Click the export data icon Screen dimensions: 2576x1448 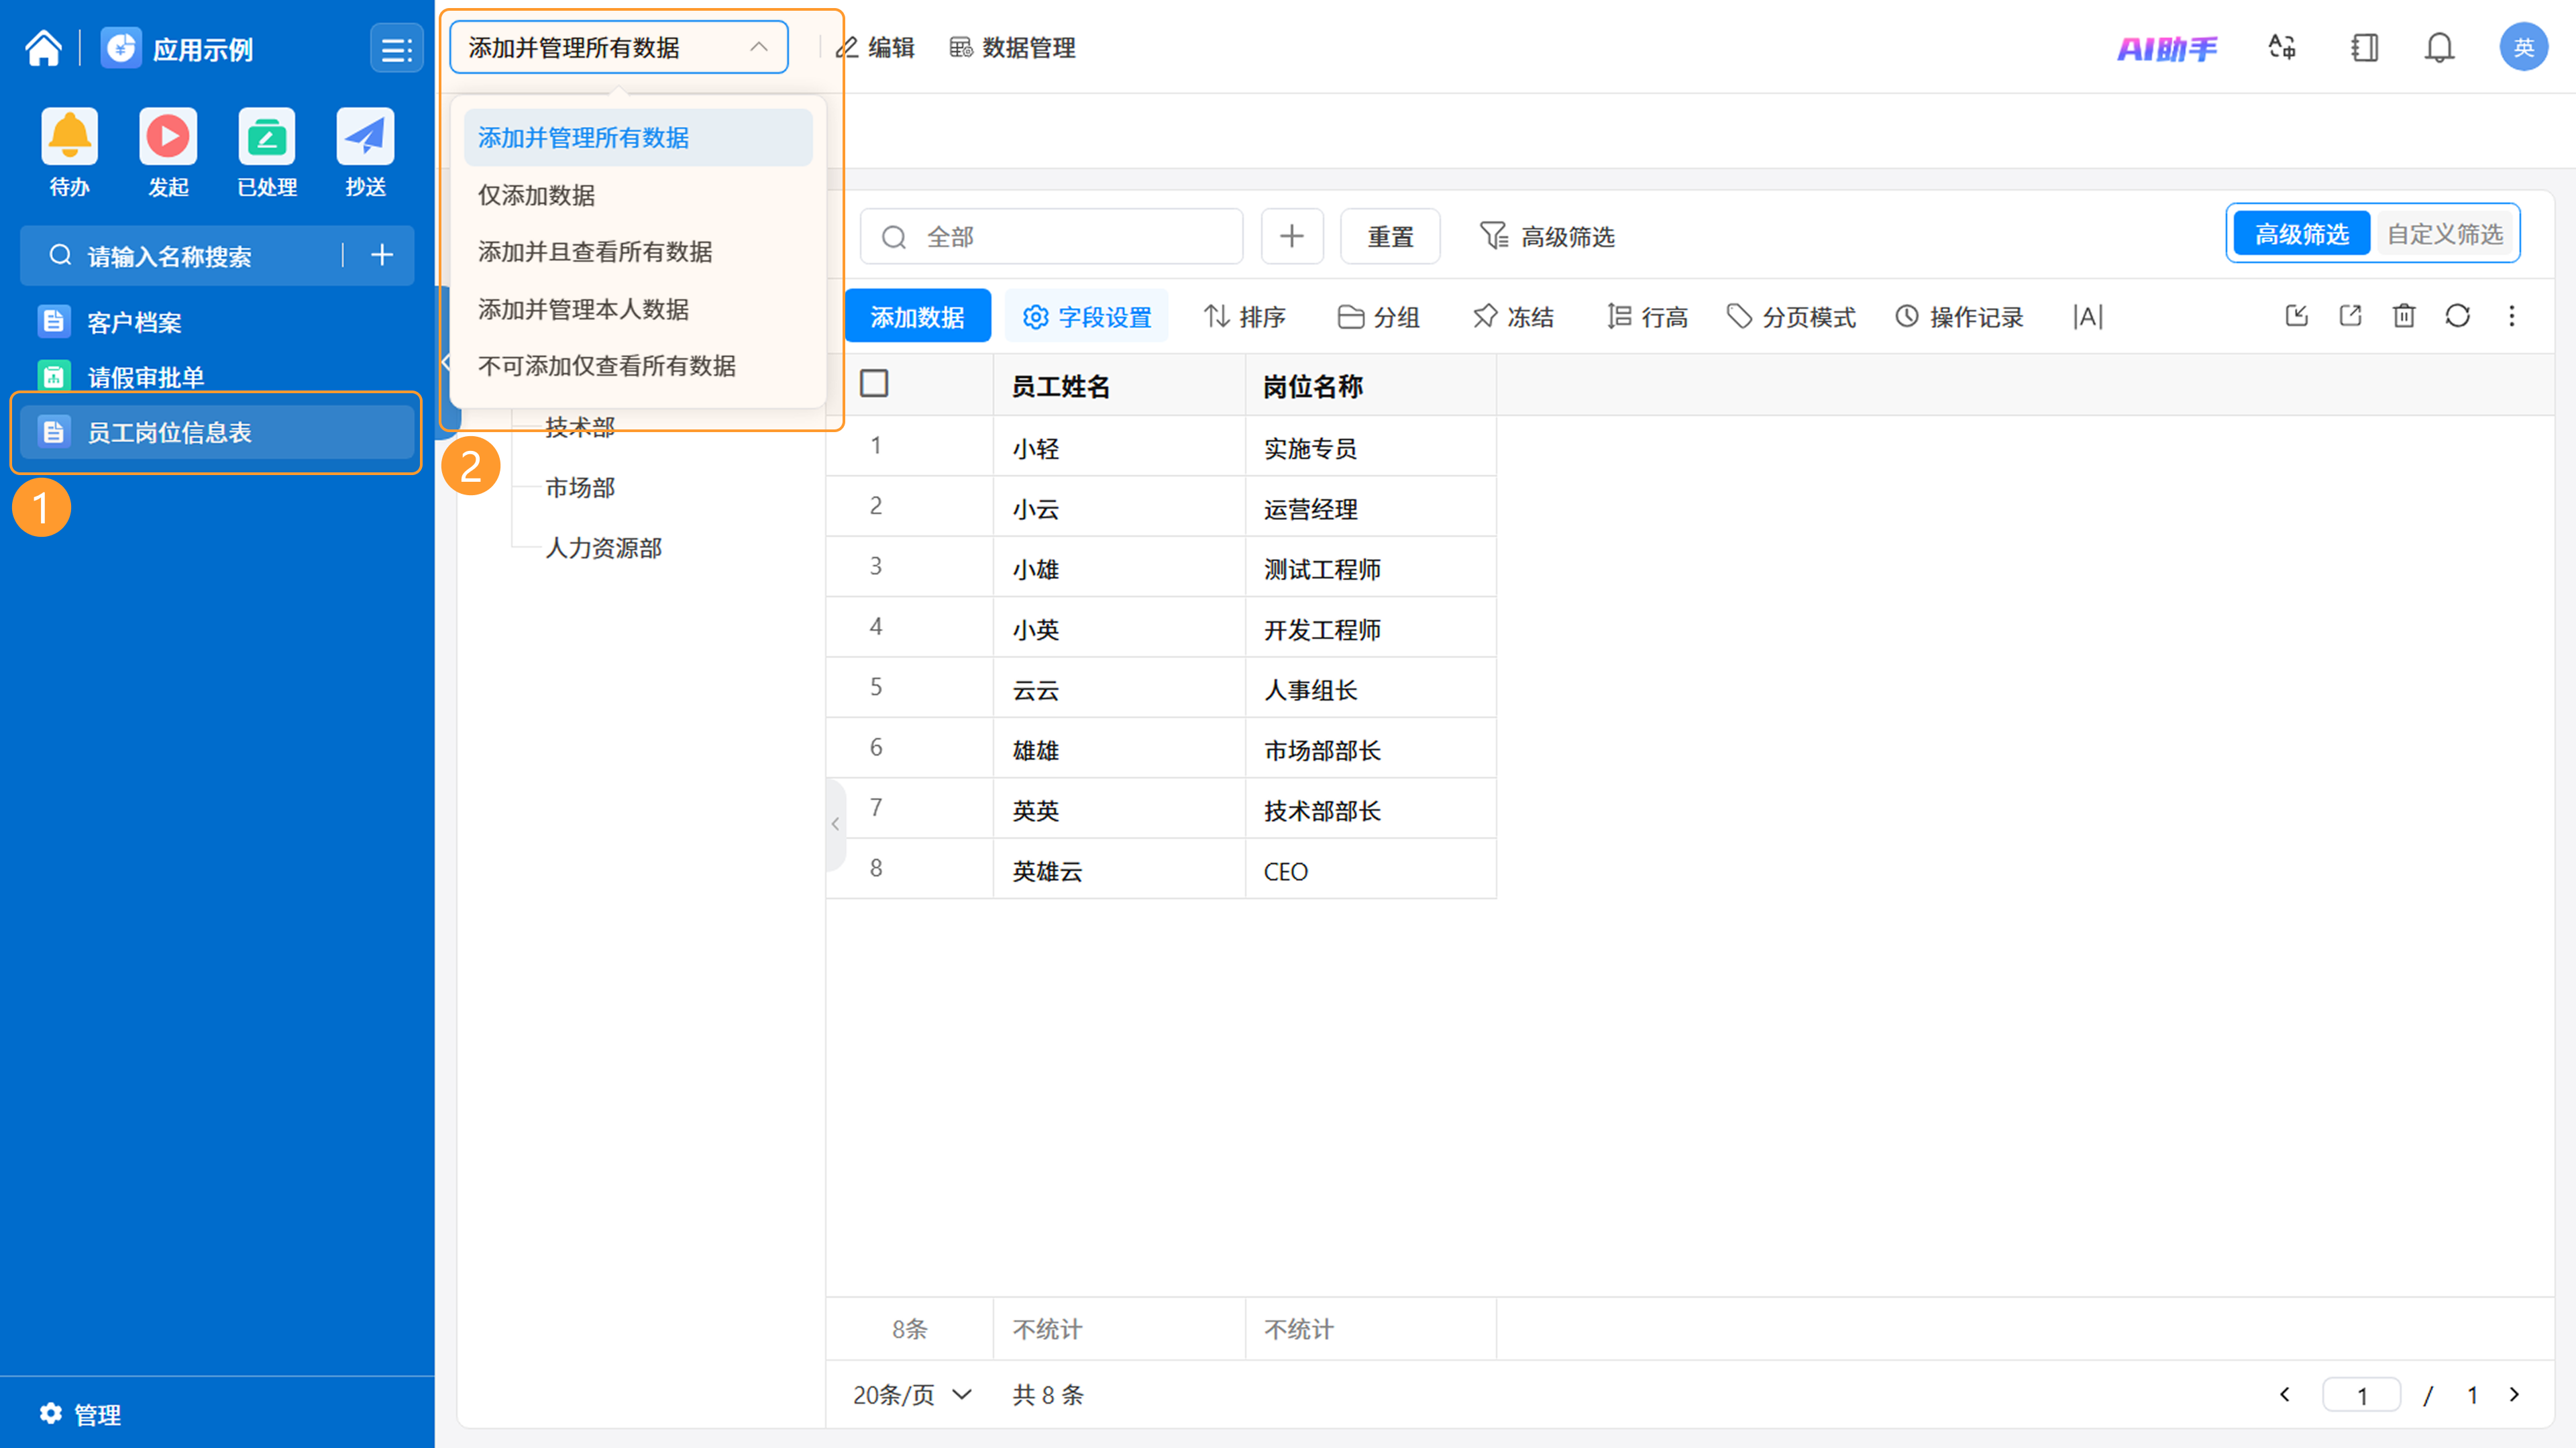pyautogui.click(x=2351, y=316)
